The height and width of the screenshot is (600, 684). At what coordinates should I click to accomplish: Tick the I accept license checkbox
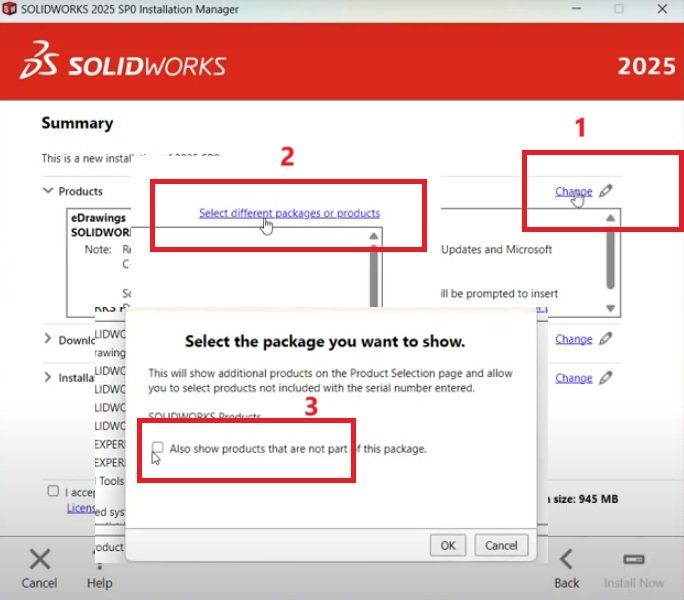pyautogui.click(x=53, y=491)
